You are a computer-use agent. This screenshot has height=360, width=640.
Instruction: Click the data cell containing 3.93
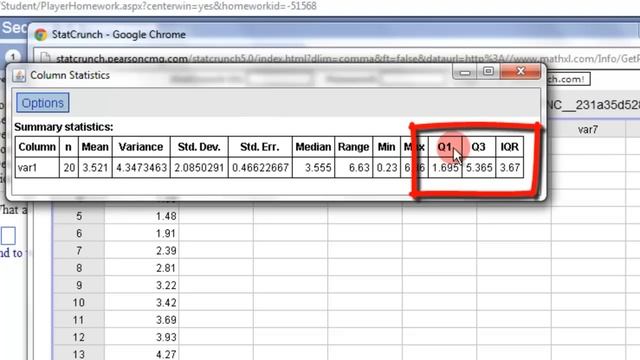[x=142, y=337]
